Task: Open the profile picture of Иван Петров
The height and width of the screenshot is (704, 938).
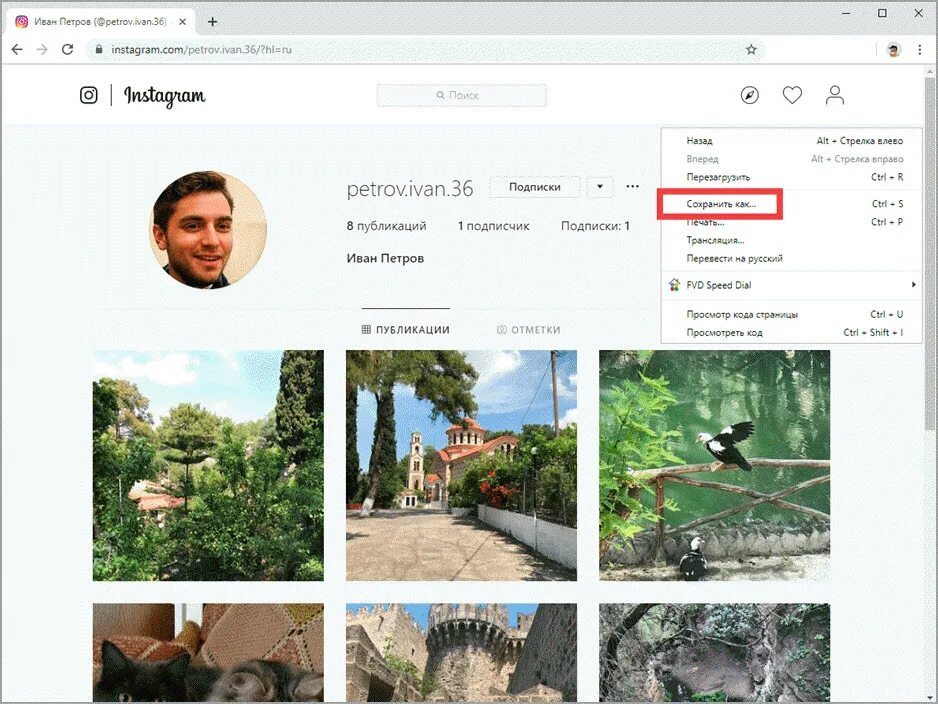Action: [208, 230]
